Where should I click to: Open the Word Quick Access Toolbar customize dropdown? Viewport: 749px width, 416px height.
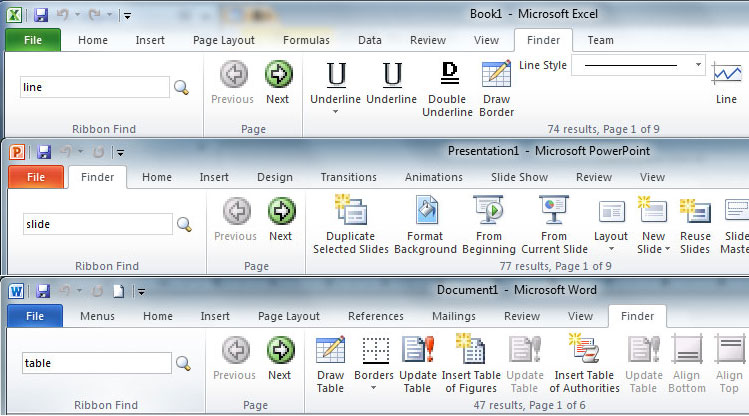click(141, 292)
